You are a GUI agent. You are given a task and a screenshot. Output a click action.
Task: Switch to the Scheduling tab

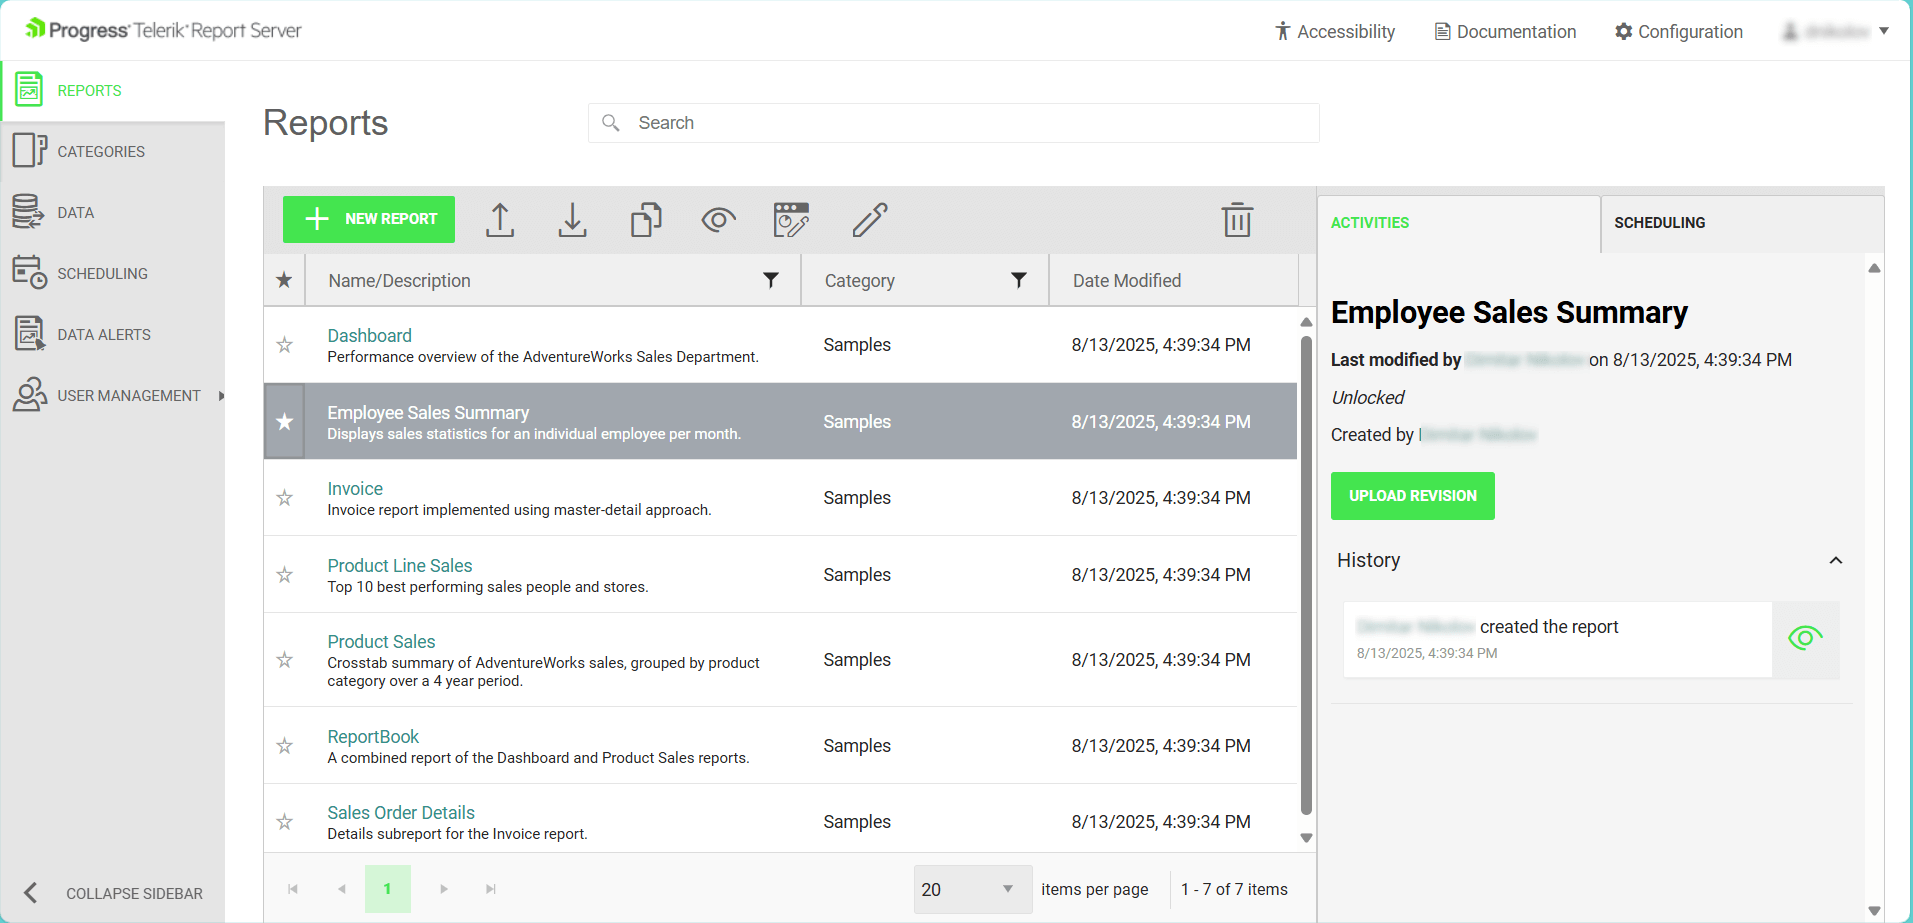pyautogui.click(x=1660, y=222)
